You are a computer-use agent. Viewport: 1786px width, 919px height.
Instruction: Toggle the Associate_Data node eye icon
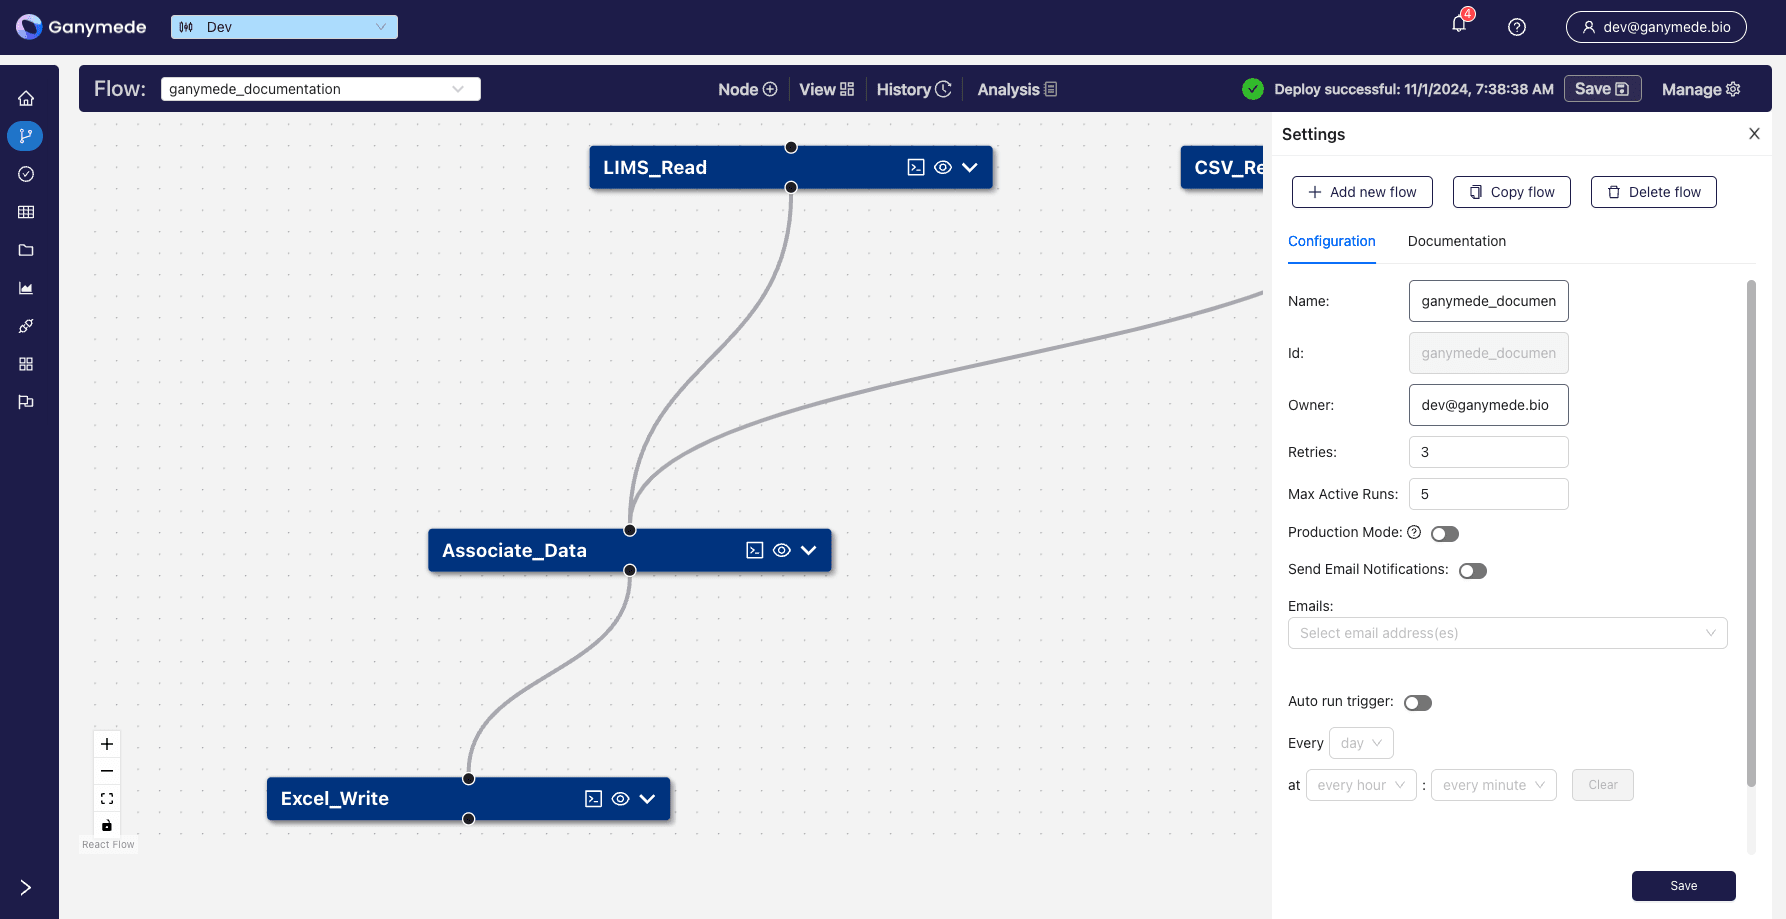[x=782, y=550]
